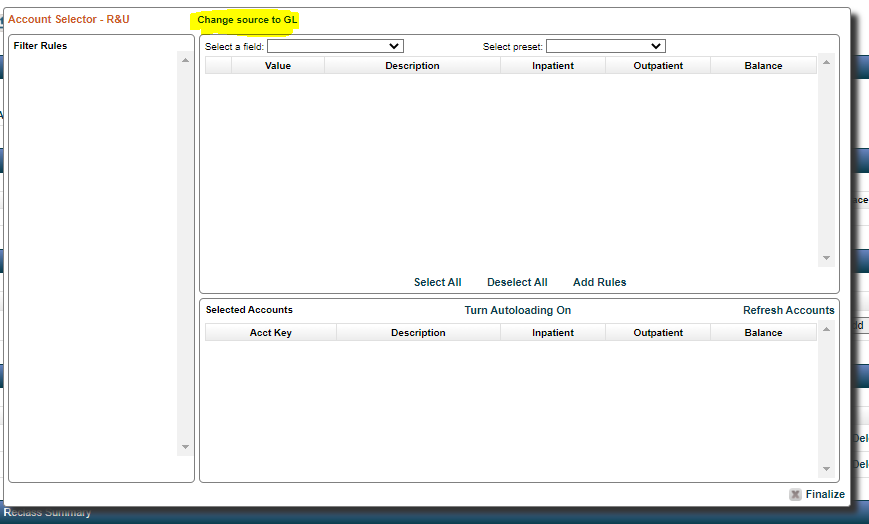Sort by Description header in field values table

point(412,65)
